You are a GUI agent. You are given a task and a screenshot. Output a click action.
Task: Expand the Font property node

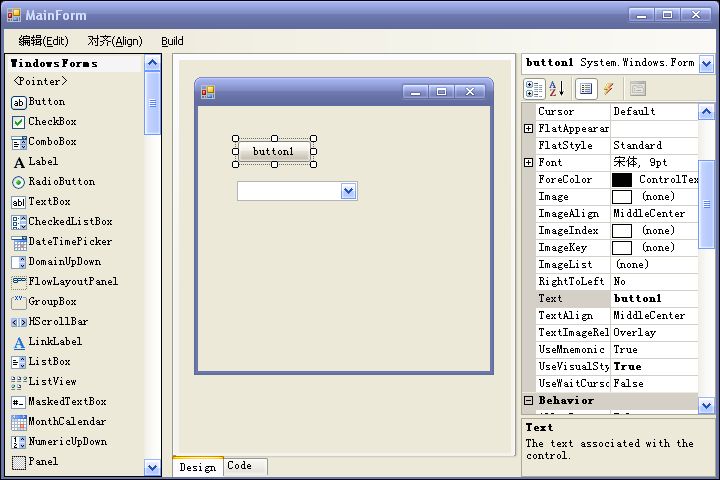(529, 163)
